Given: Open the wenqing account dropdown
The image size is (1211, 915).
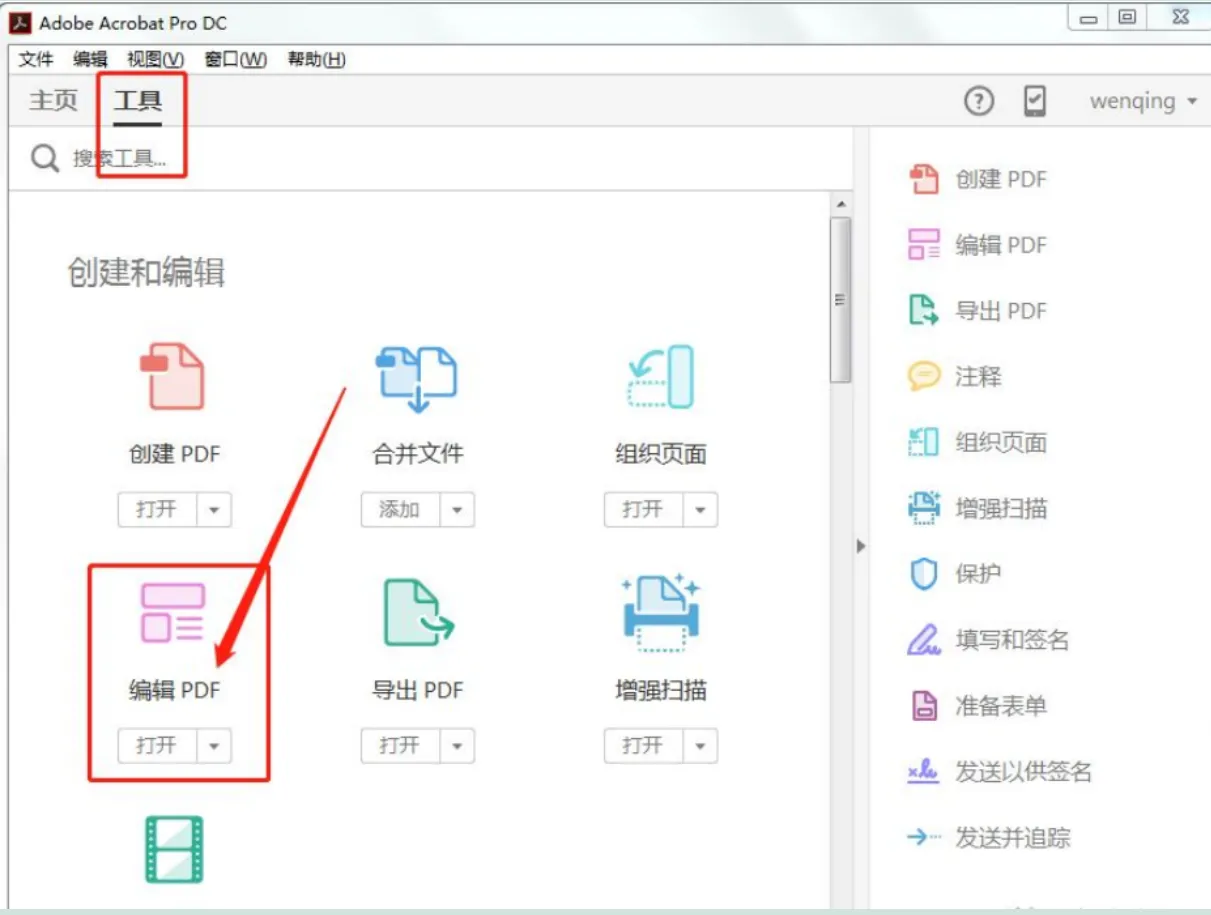Looking at the screenshot, I should click(x=1143, y=101).
